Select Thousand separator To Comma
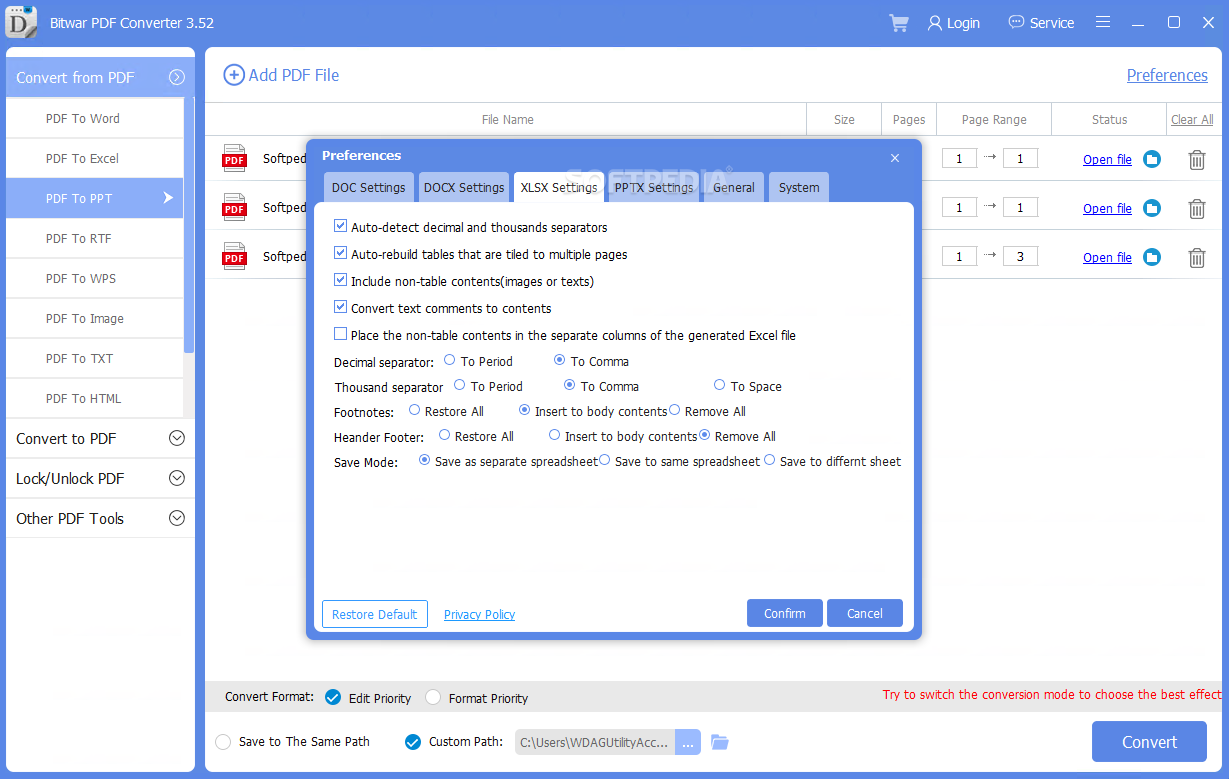The image size is (1229, 779). click(x=570, y=385)
